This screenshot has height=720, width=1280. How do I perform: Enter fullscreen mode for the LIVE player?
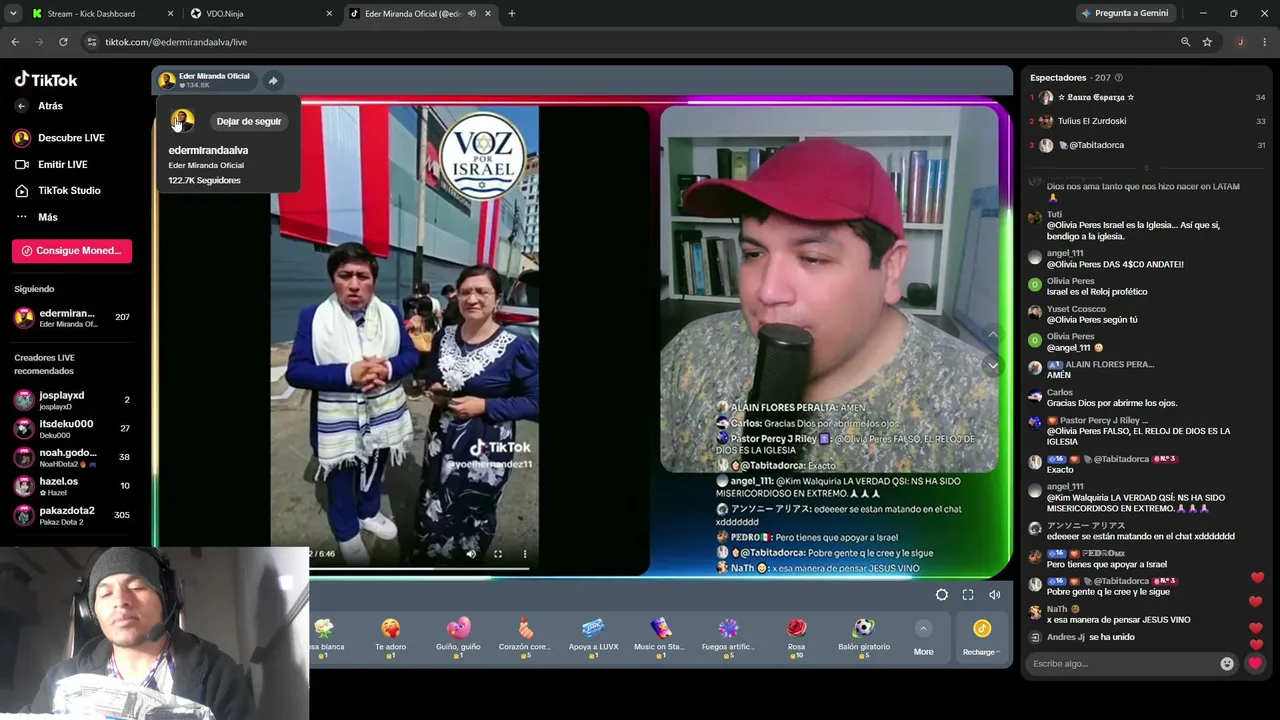tap(968, 595)
